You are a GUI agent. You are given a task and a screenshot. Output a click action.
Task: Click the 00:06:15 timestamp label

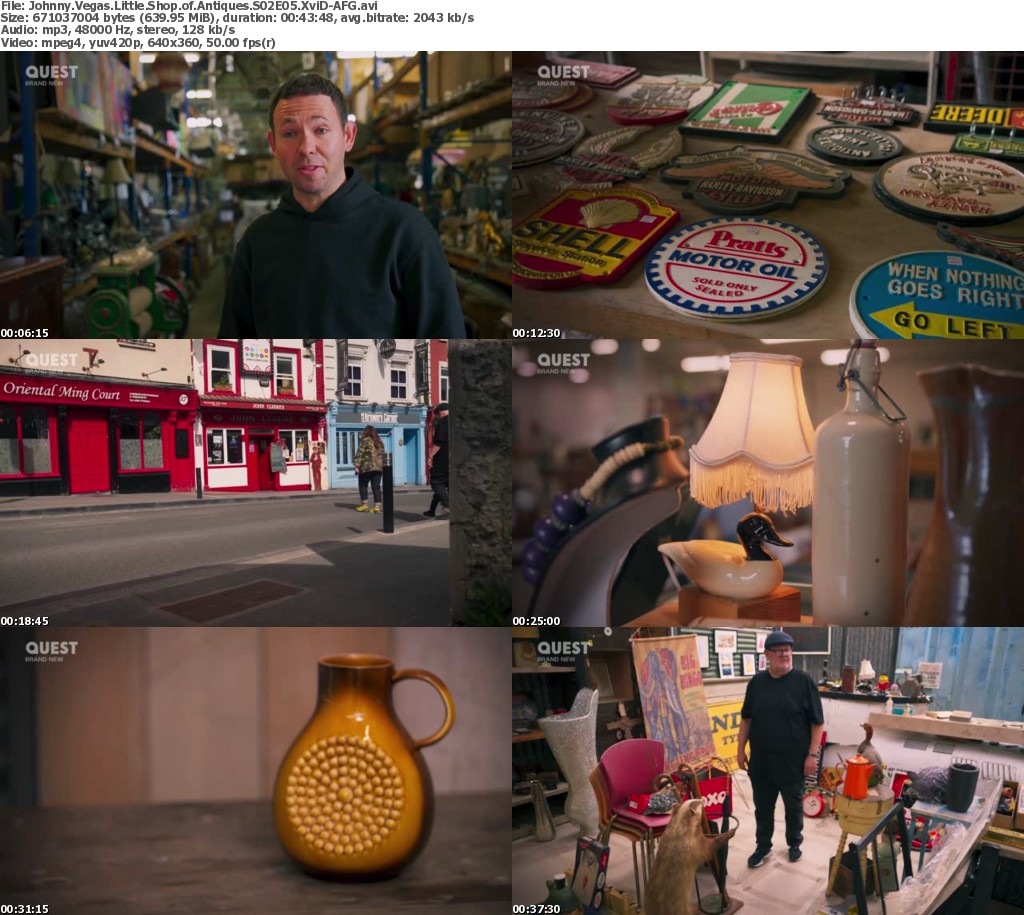click(24, 332)
